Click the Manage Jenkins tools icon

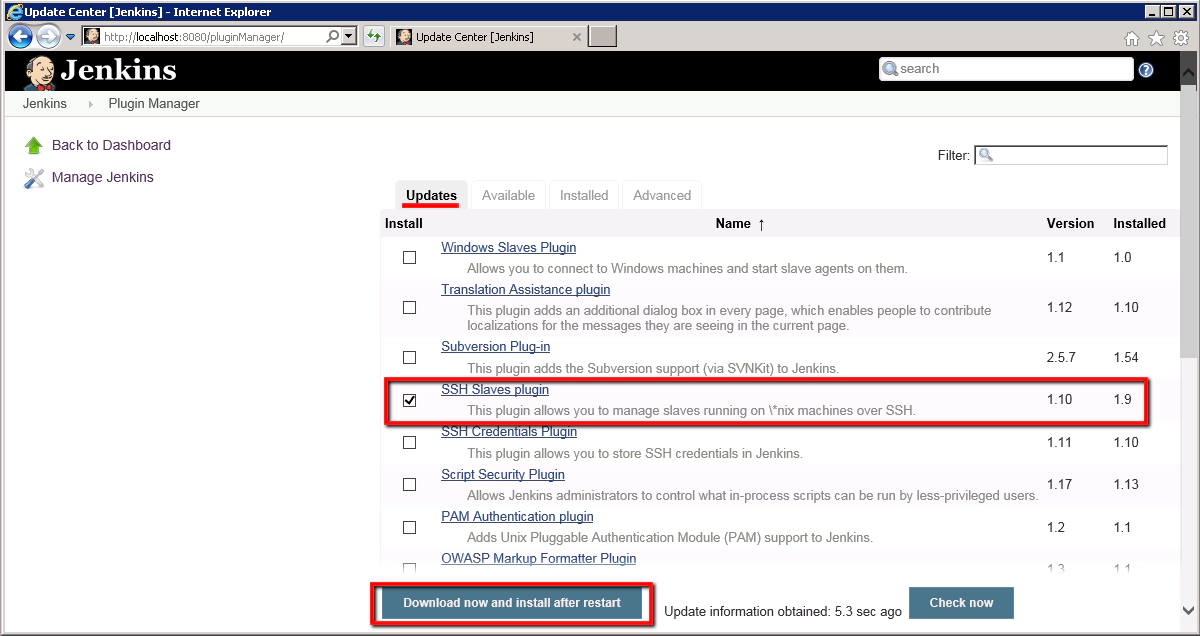click(x=34, y=178)
